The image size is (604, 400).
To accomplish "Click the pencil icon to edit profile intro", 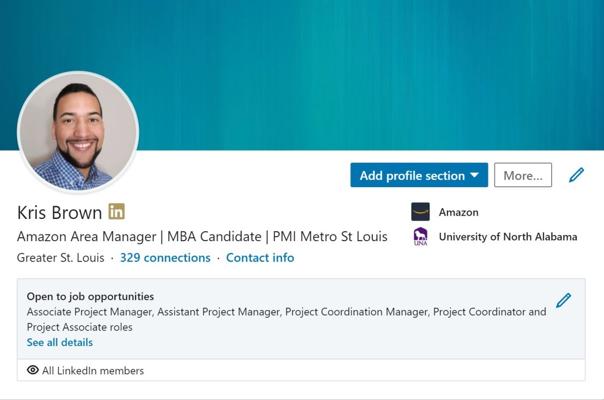I will tap(576, 175).
